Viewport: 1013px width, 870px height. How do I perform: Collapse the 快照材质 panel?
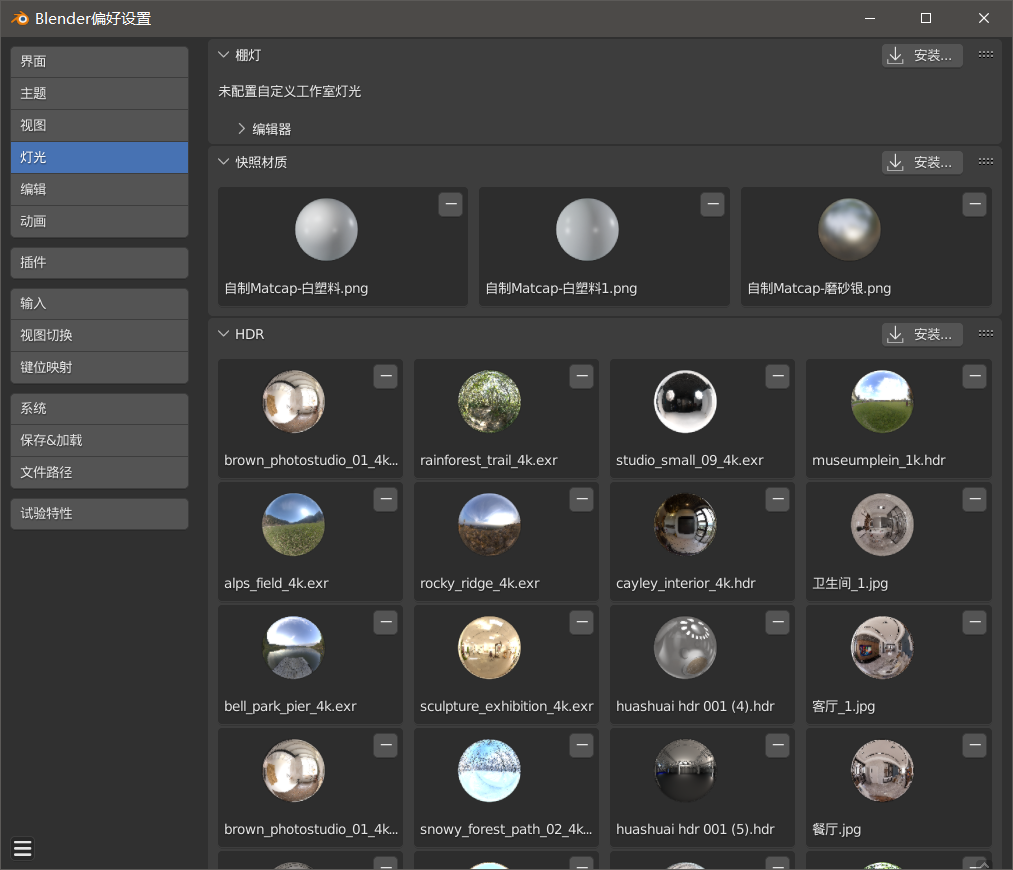click(x=224, y=161)
